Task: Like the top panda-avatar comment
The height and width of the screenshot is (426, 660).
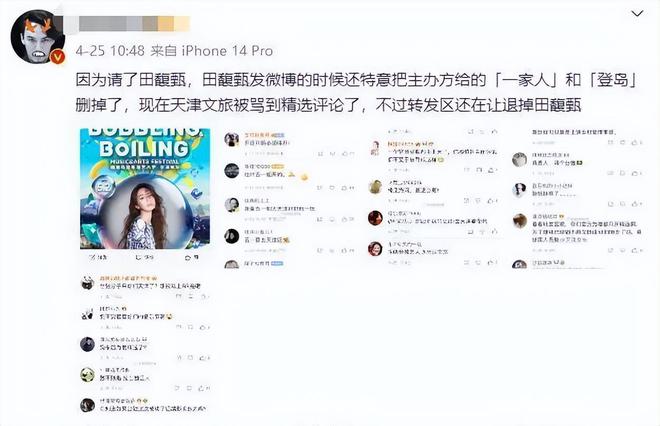Action: pyautogui.click(x=204, y=296)
